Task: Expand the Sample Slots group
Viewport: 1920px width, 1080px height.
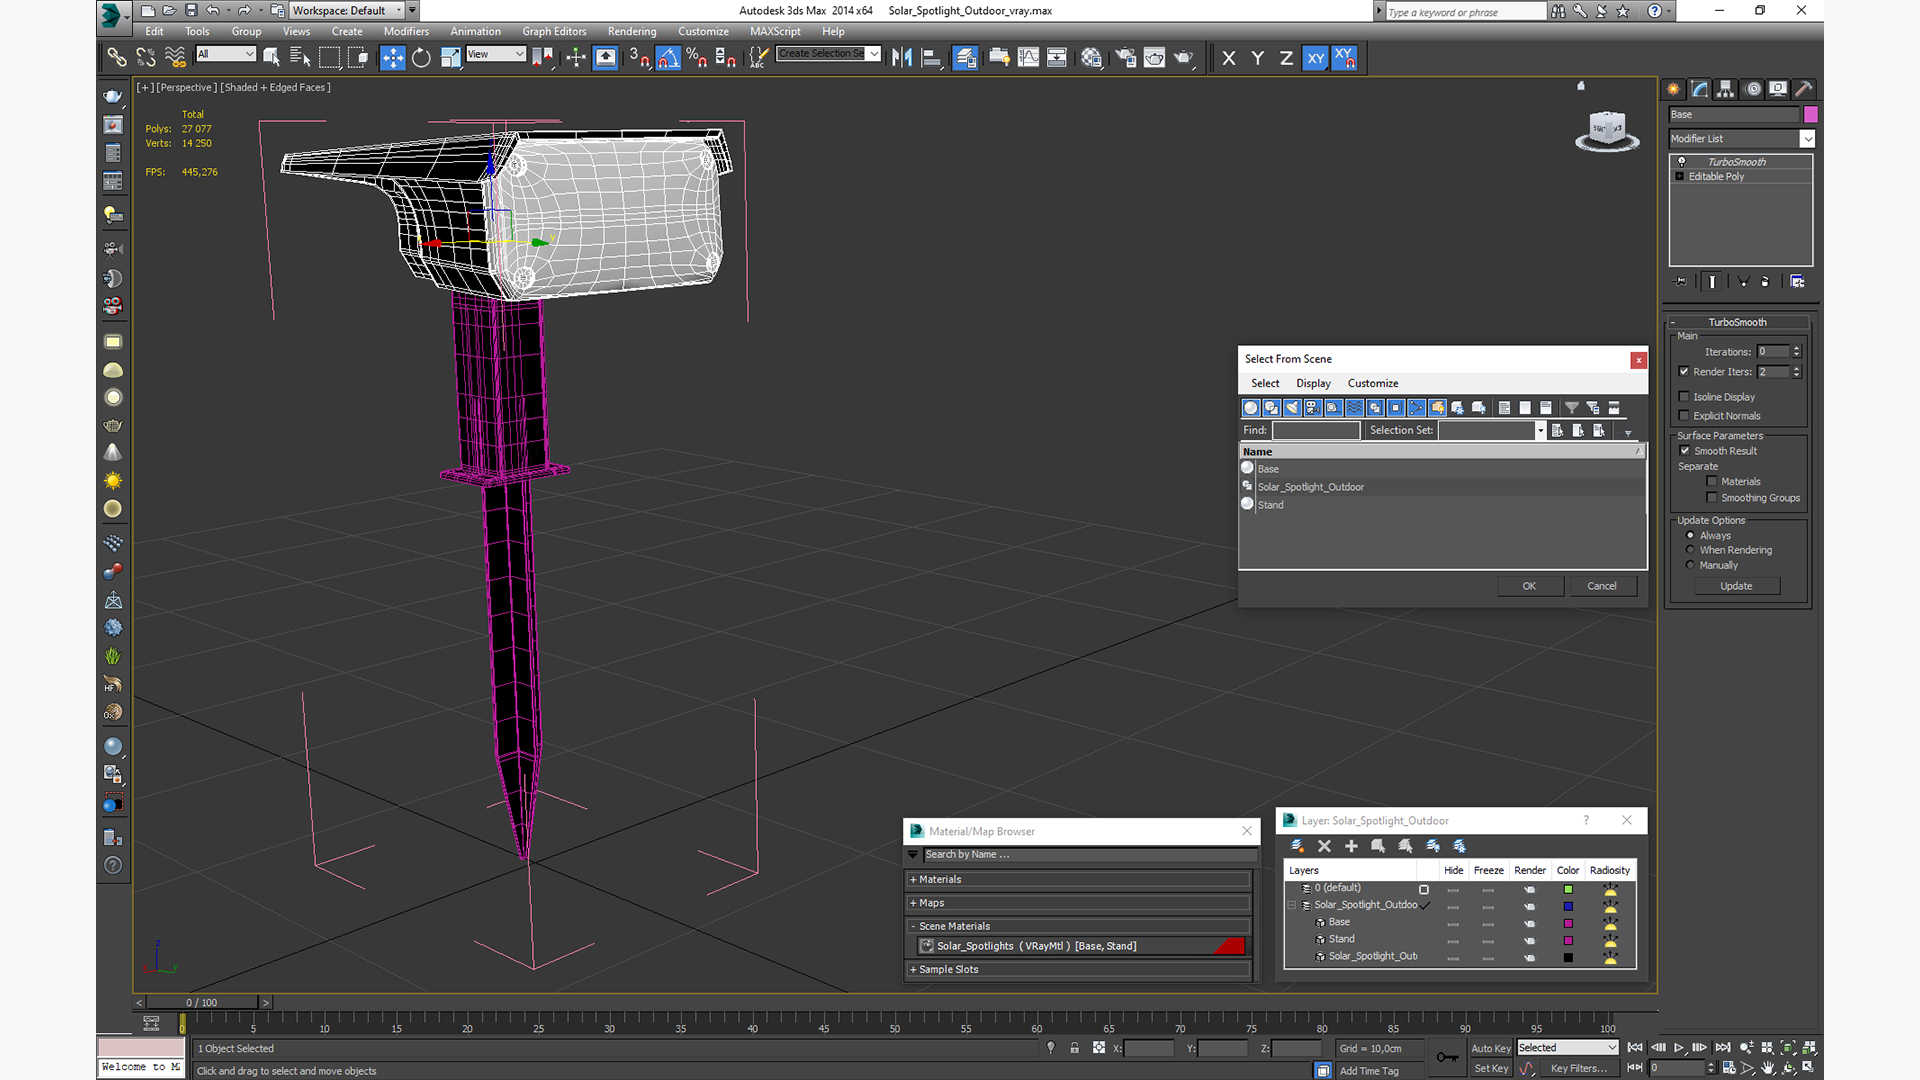Action: [1079, 970]
